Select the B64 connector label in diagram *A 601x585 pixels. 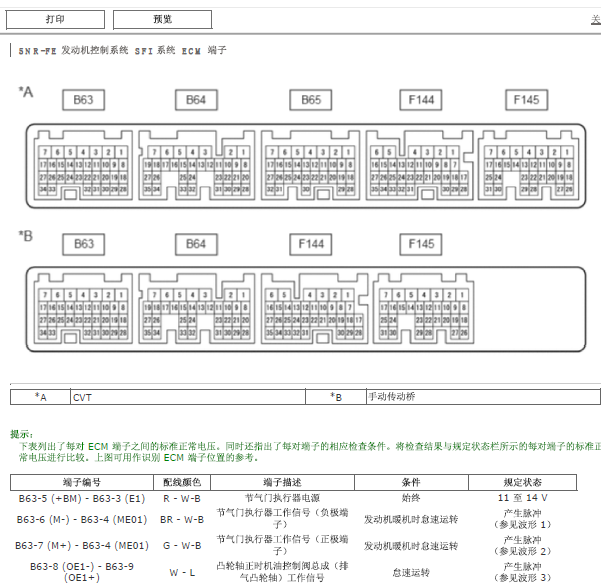tap(196, 100)
